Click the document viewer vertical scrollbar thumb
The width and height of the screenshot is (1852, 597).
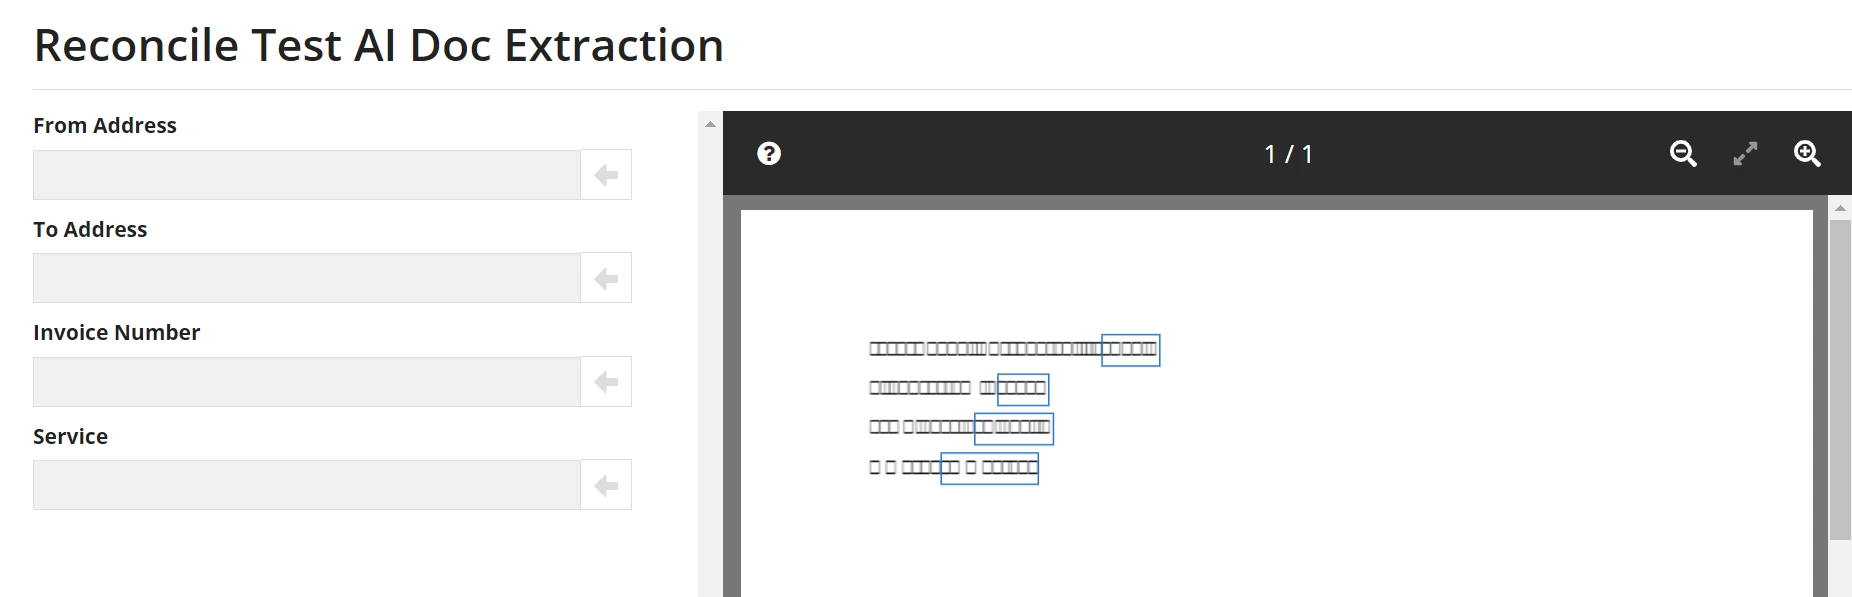point(1840,380)
